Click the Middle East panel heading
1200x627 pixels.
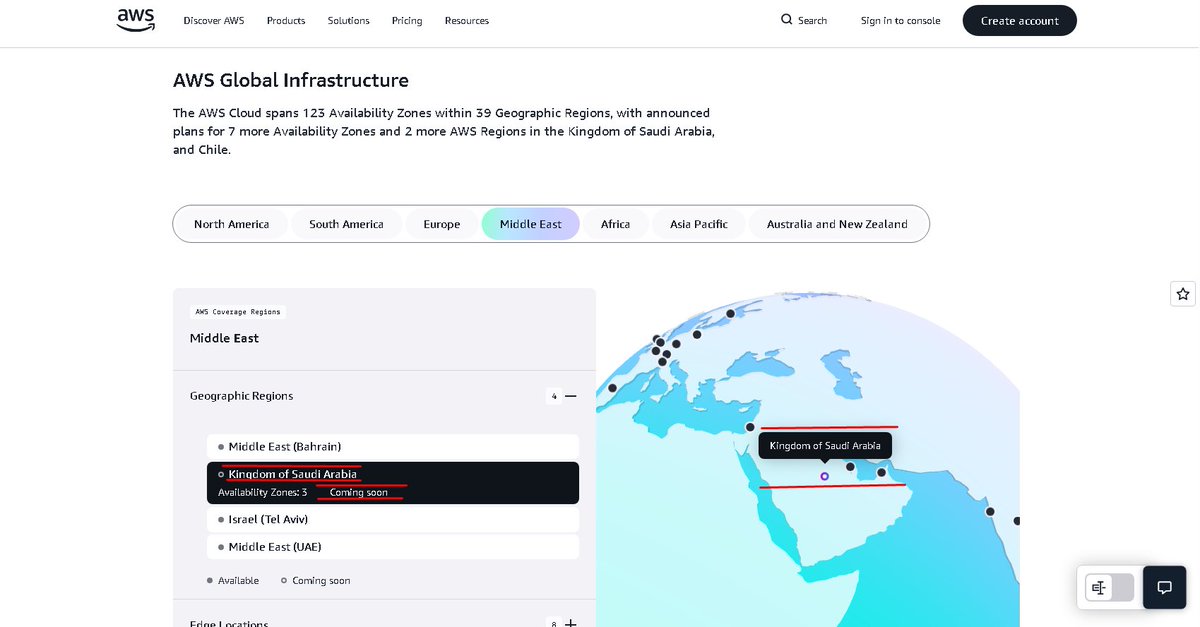[x=224, y=338]
